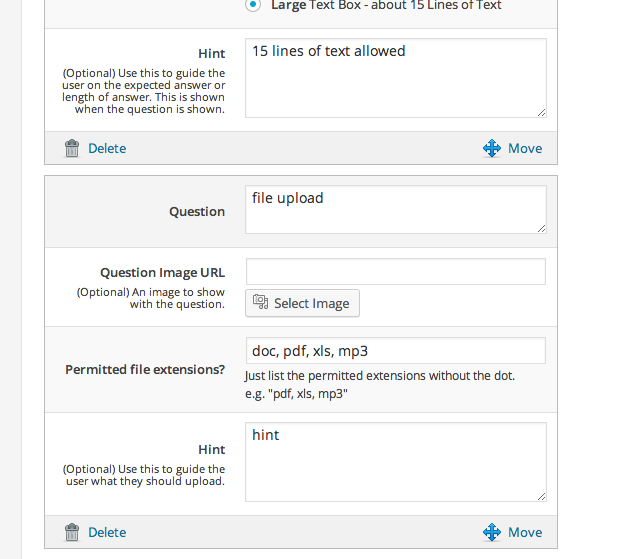Click the move arrows icon in the file upload question footer

tap(492, 532)
